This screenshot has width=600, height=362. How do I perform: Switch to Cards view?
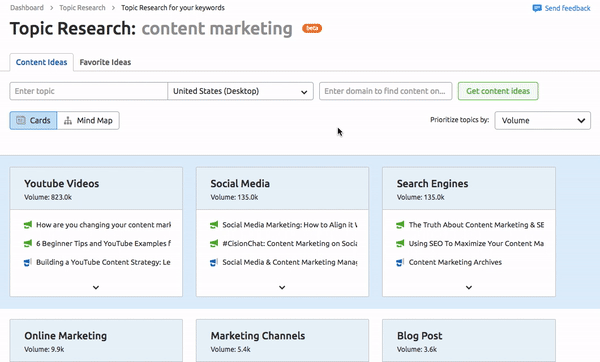[x=33, y=121]
